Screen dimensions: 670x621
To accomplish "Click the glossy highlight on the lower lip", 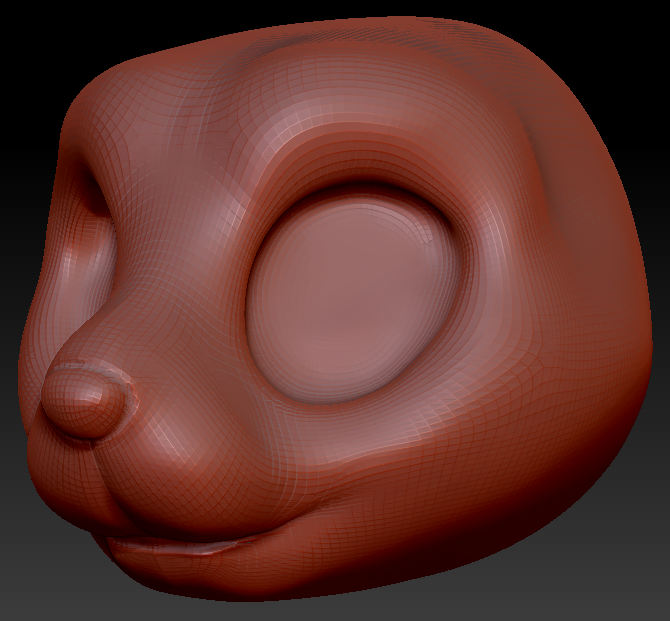I will [215, 548].
